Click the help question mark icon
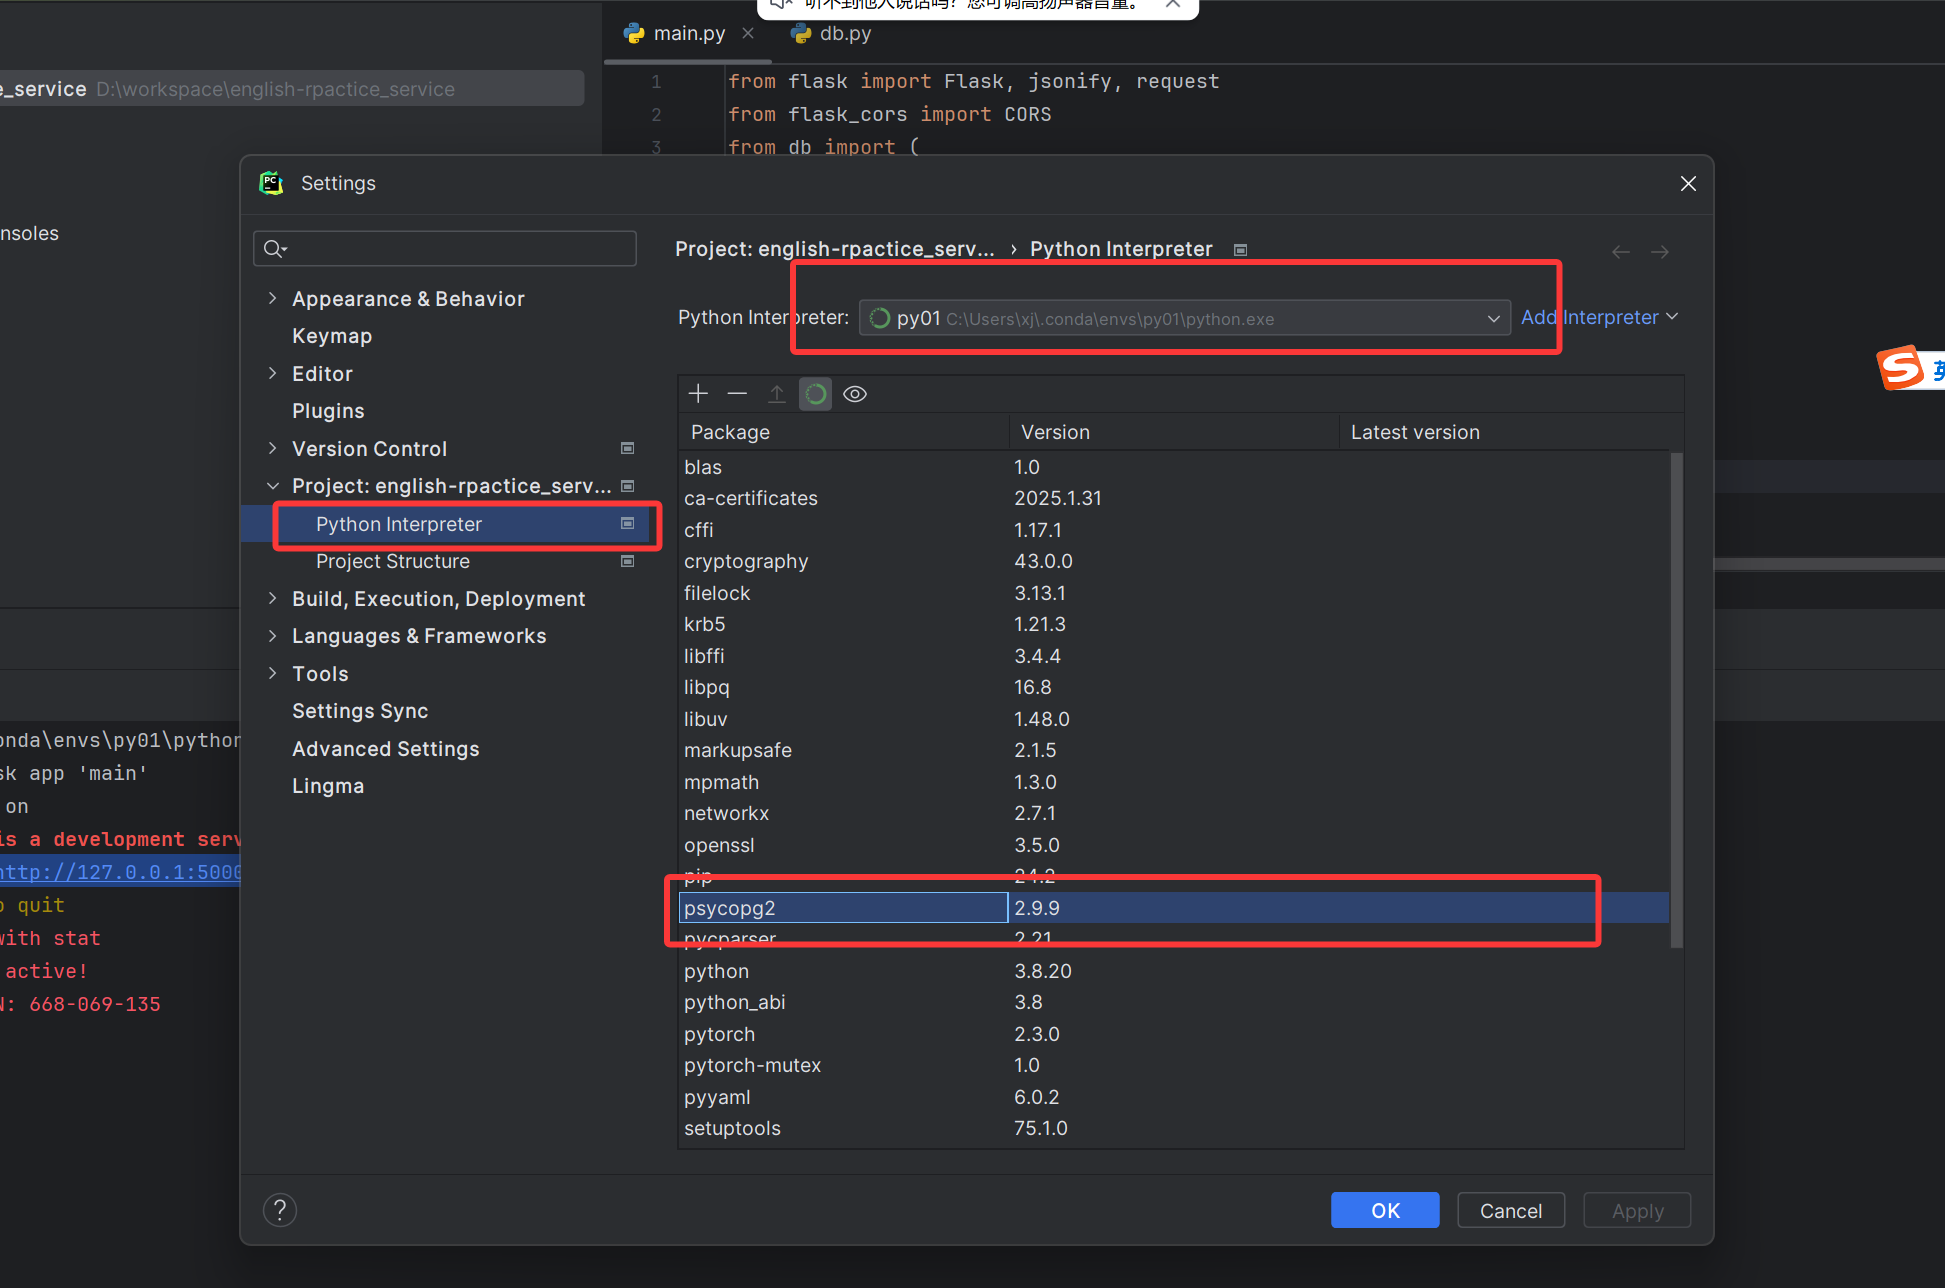 tap(280, 1211)
